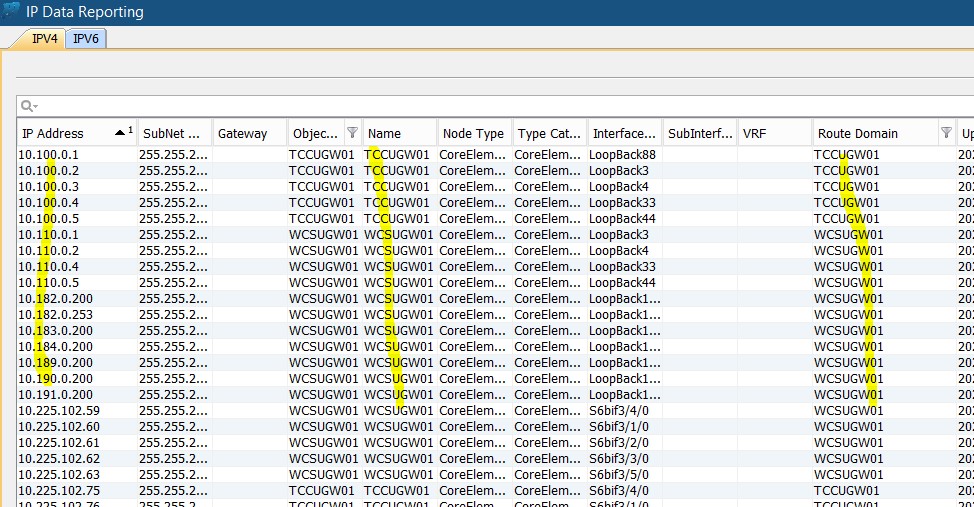Sort by the Node Type column header
The width and height of the screenshot is (974, 507).
tap(473, 133)
